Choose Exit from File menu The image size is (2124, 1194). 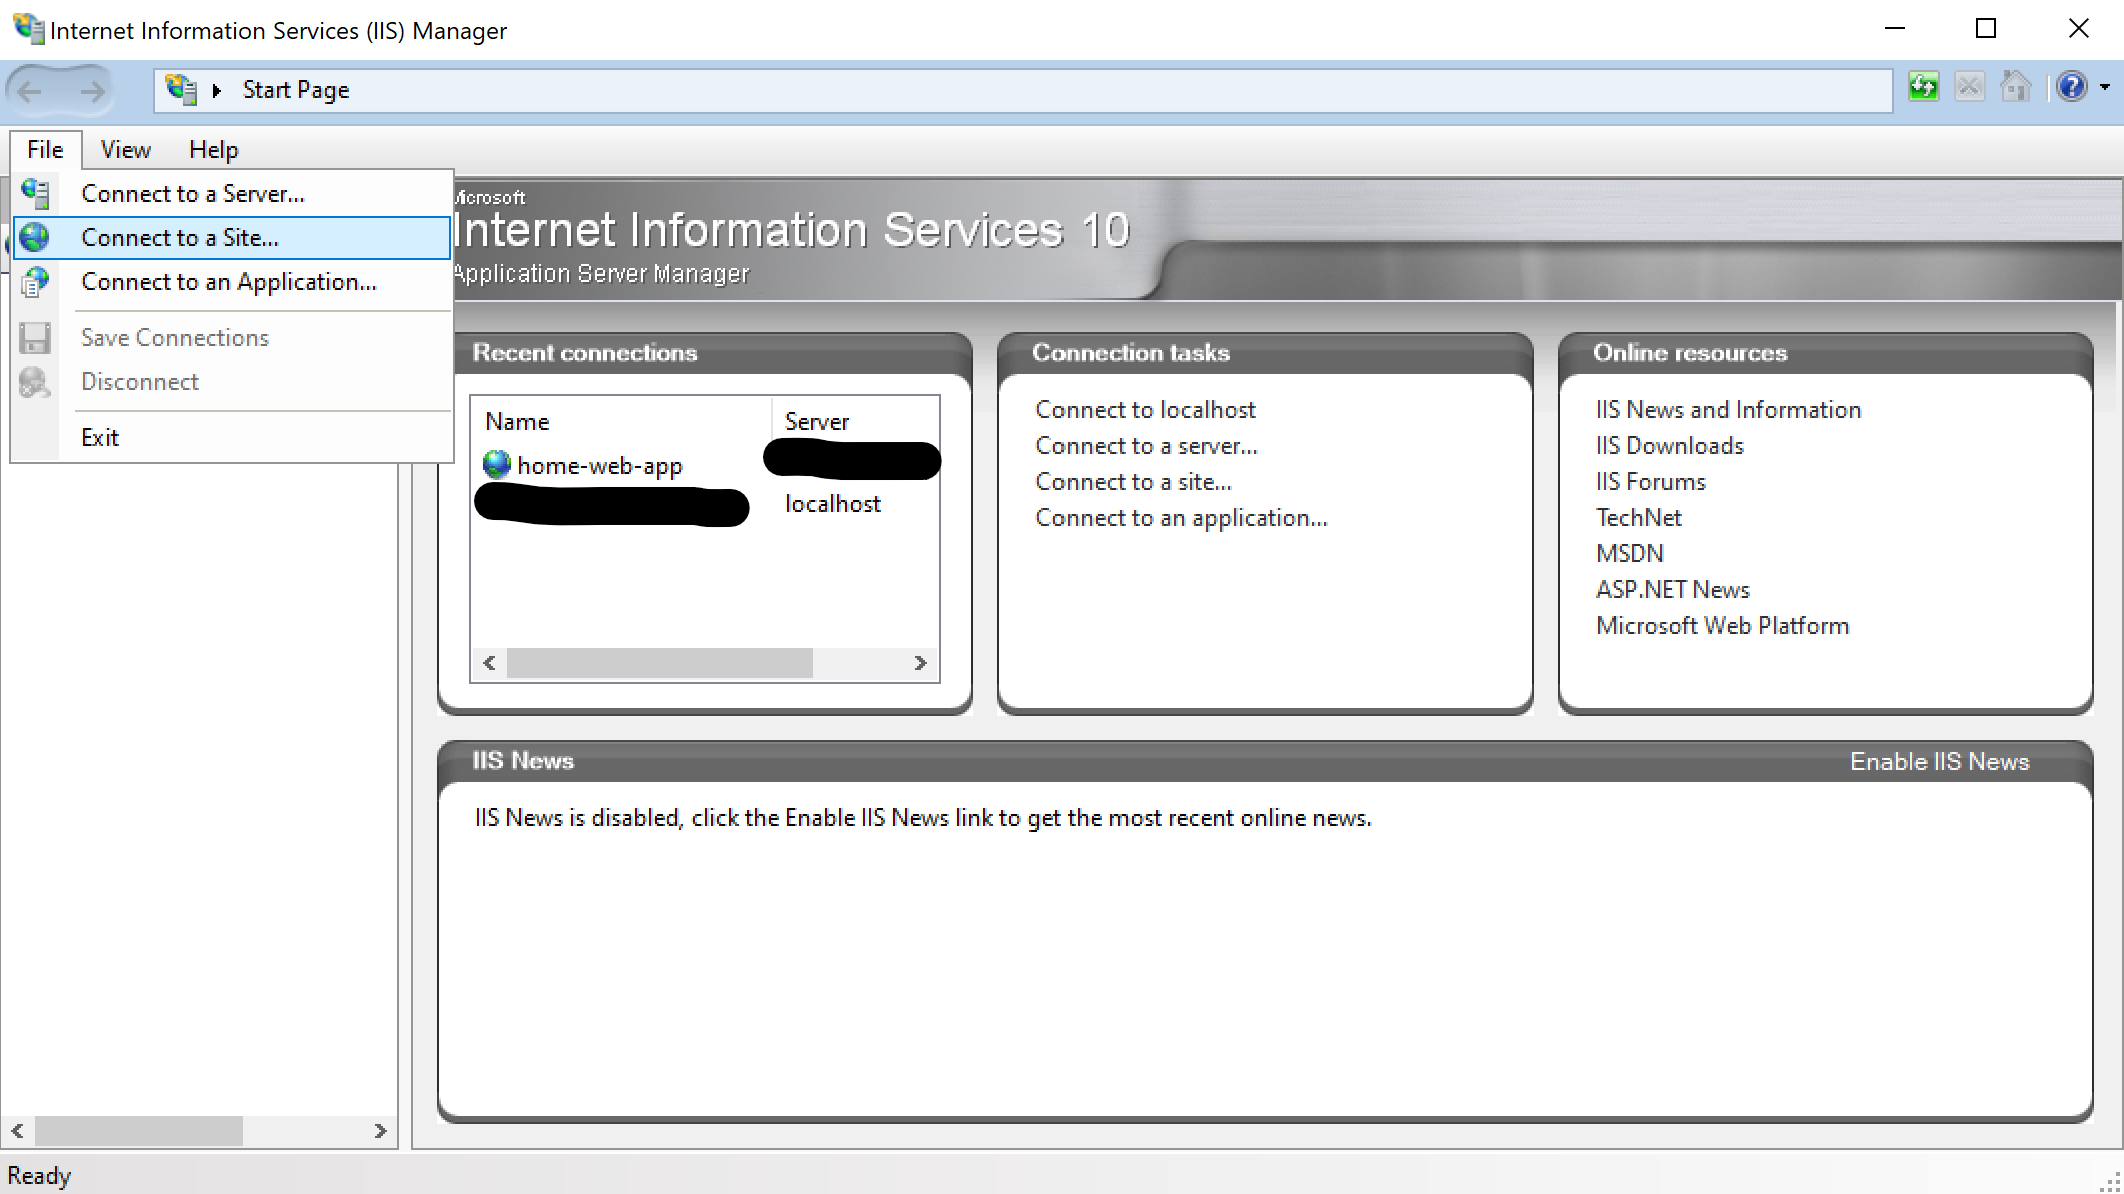pyautogui.click(x=100, y=437)
